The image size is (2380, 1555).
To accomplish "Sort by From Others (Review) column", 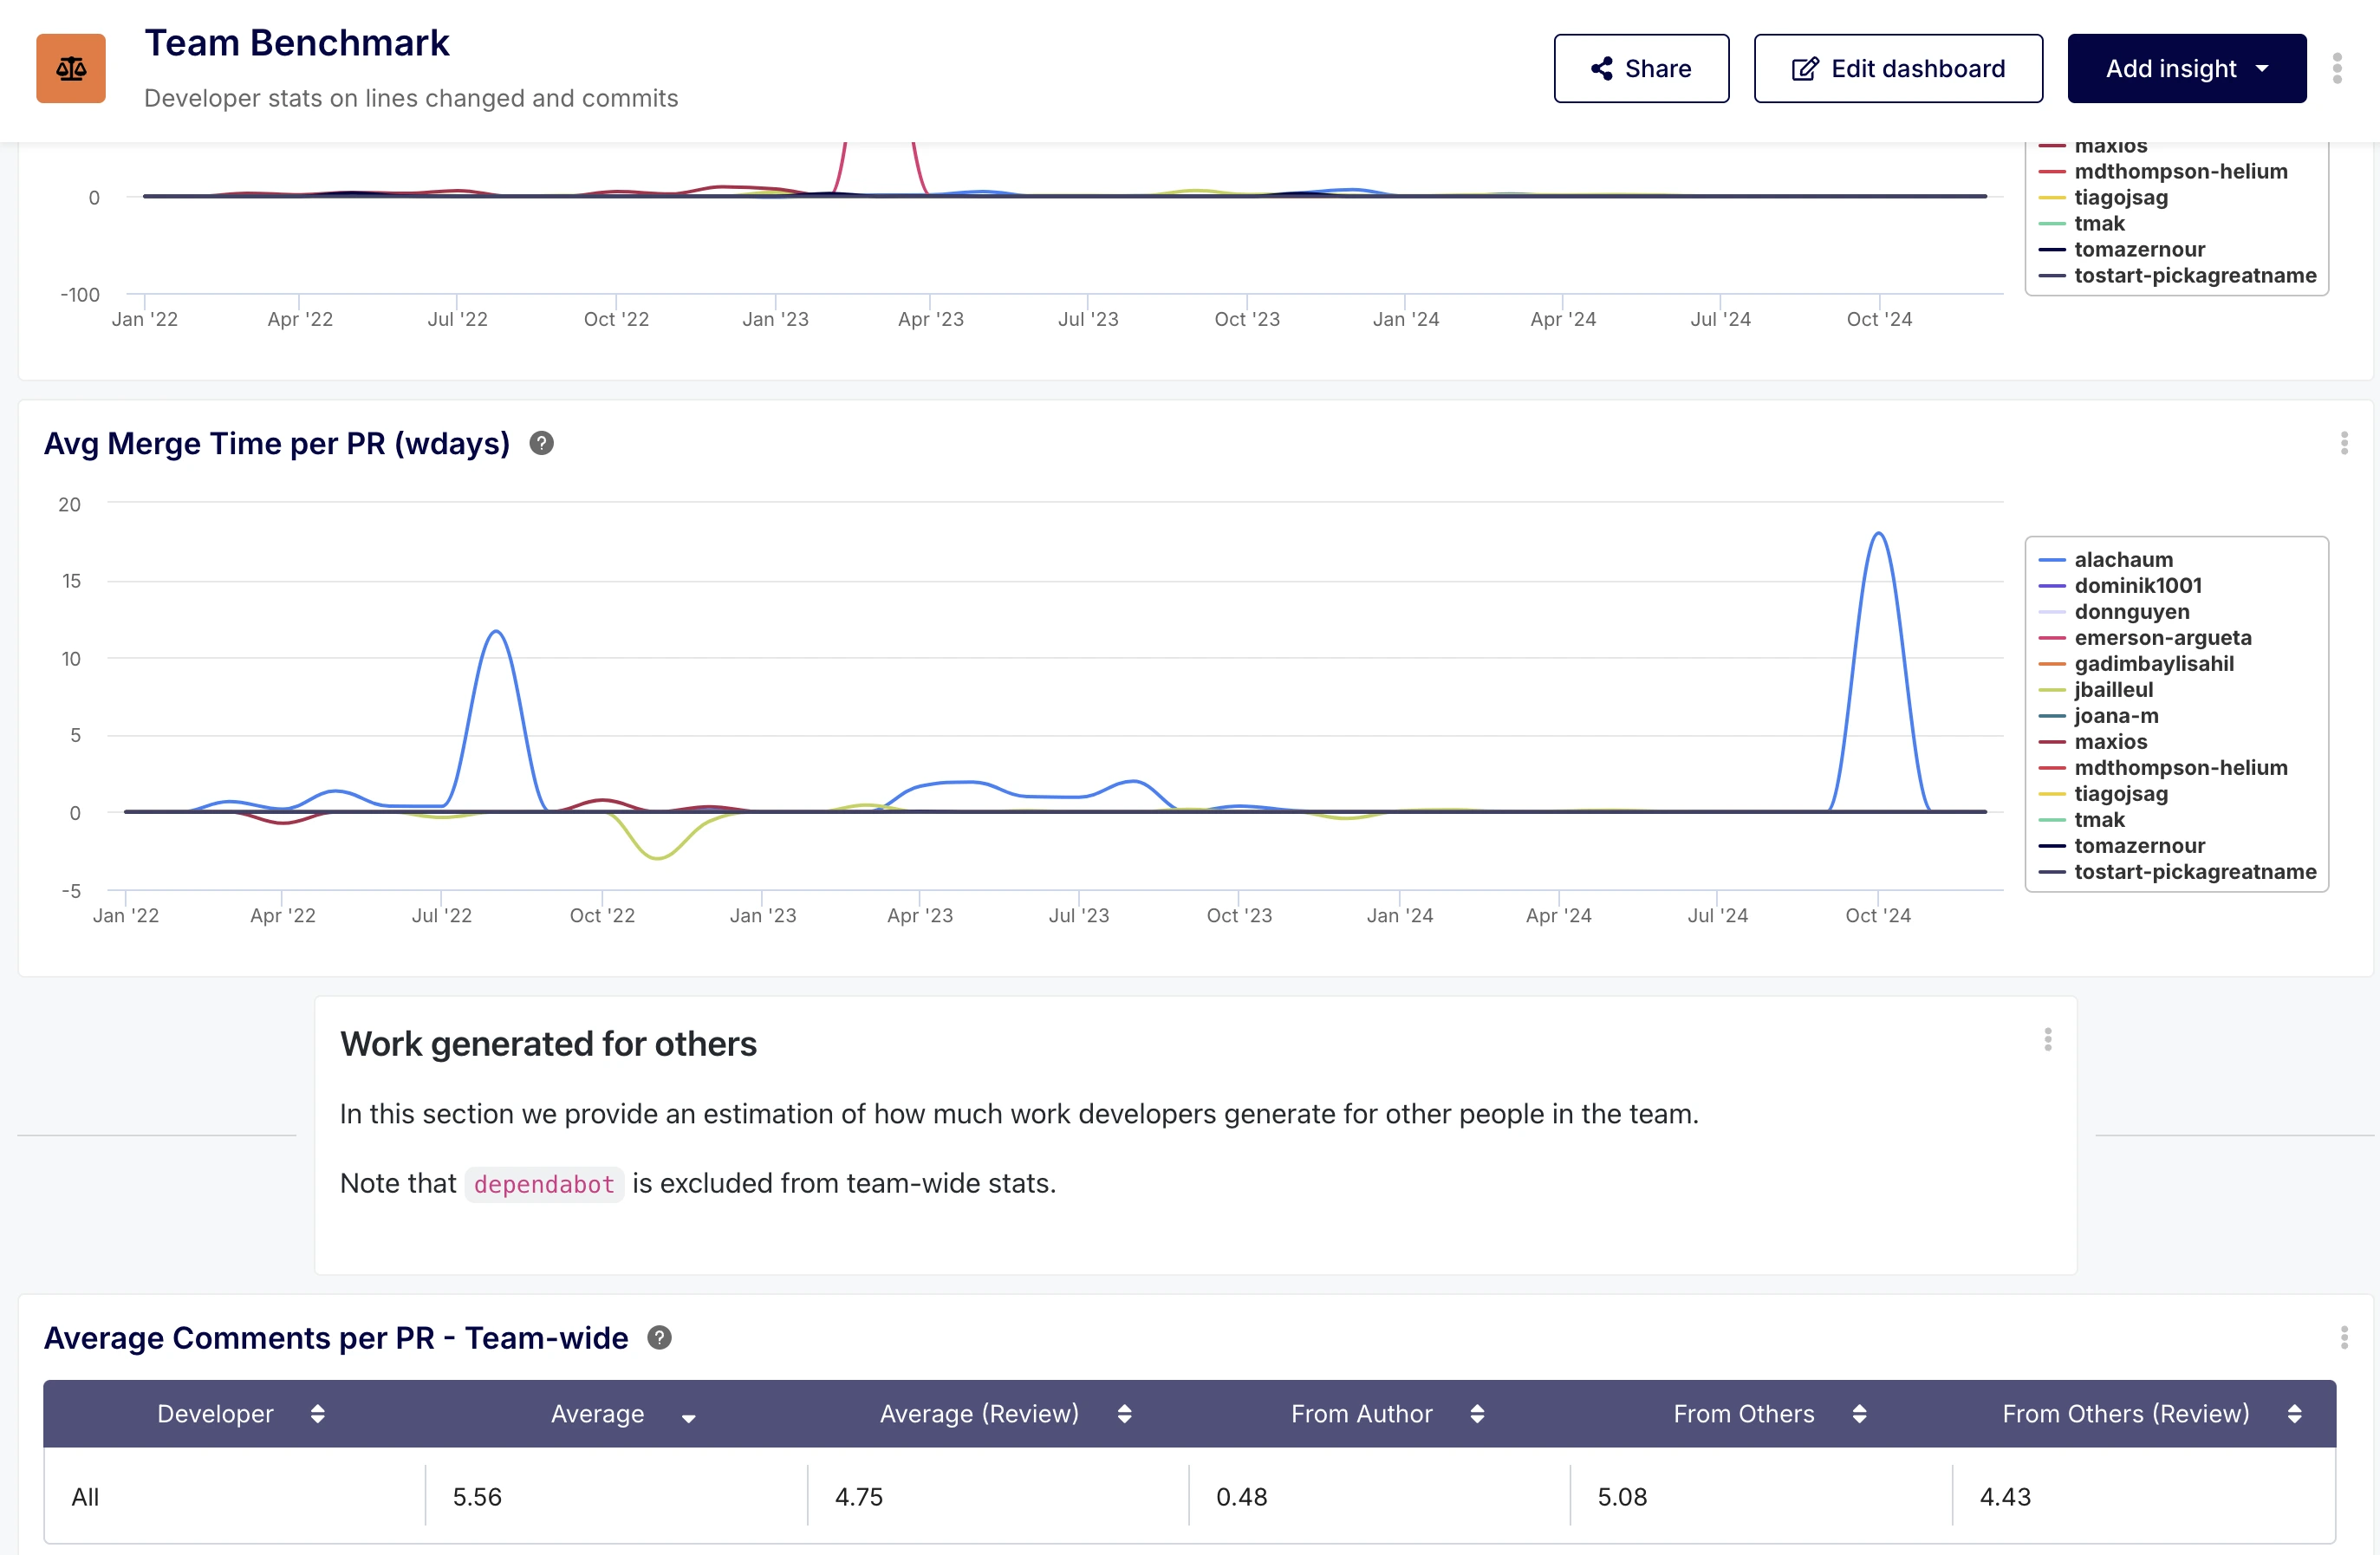I will [2294, 1414].
